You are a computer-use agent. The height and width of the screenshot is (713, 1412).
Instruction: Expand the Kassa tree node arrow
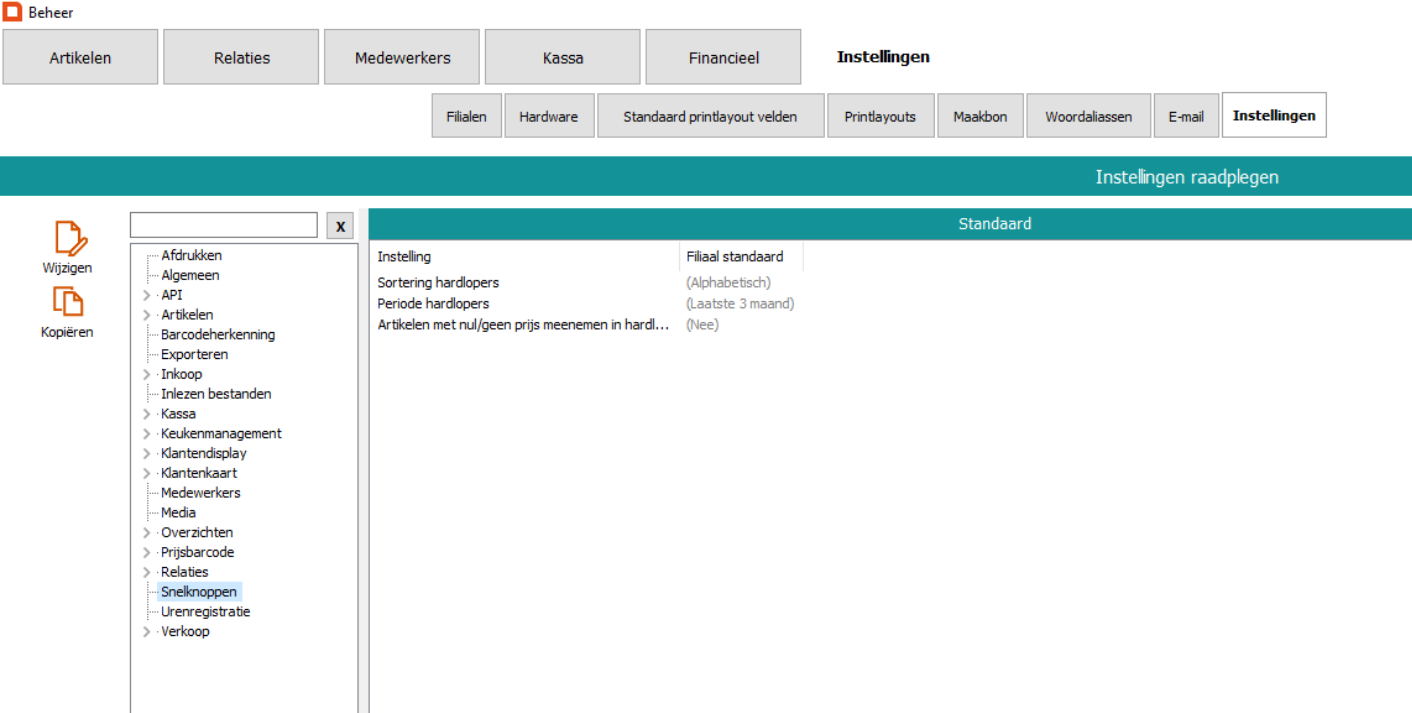click(x=147, y=414)
